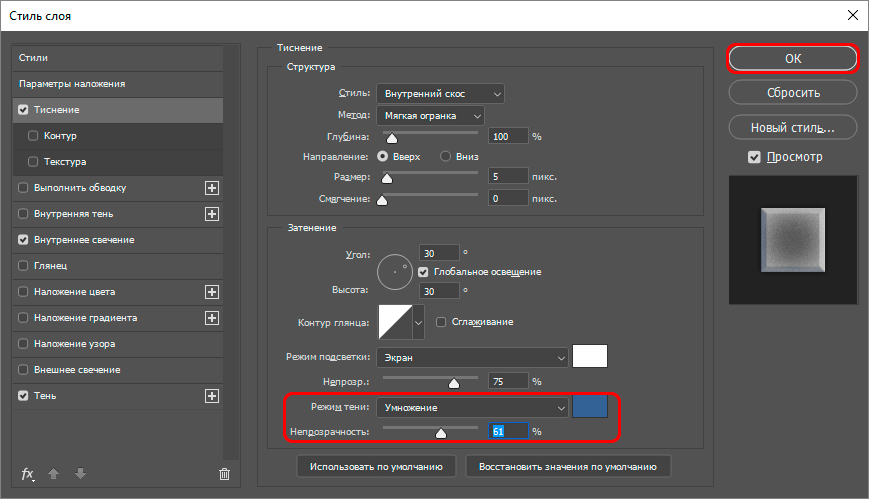Toggle Глобальное освещение checkbox
Screen dimensions: 869x499
[x=423, y=272]
